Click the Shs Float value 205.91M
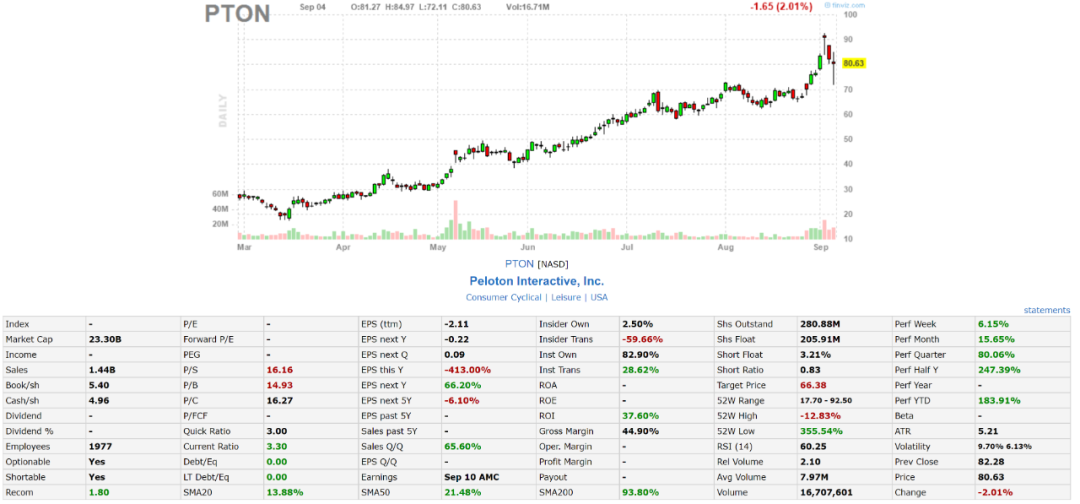 click(820, 339)
